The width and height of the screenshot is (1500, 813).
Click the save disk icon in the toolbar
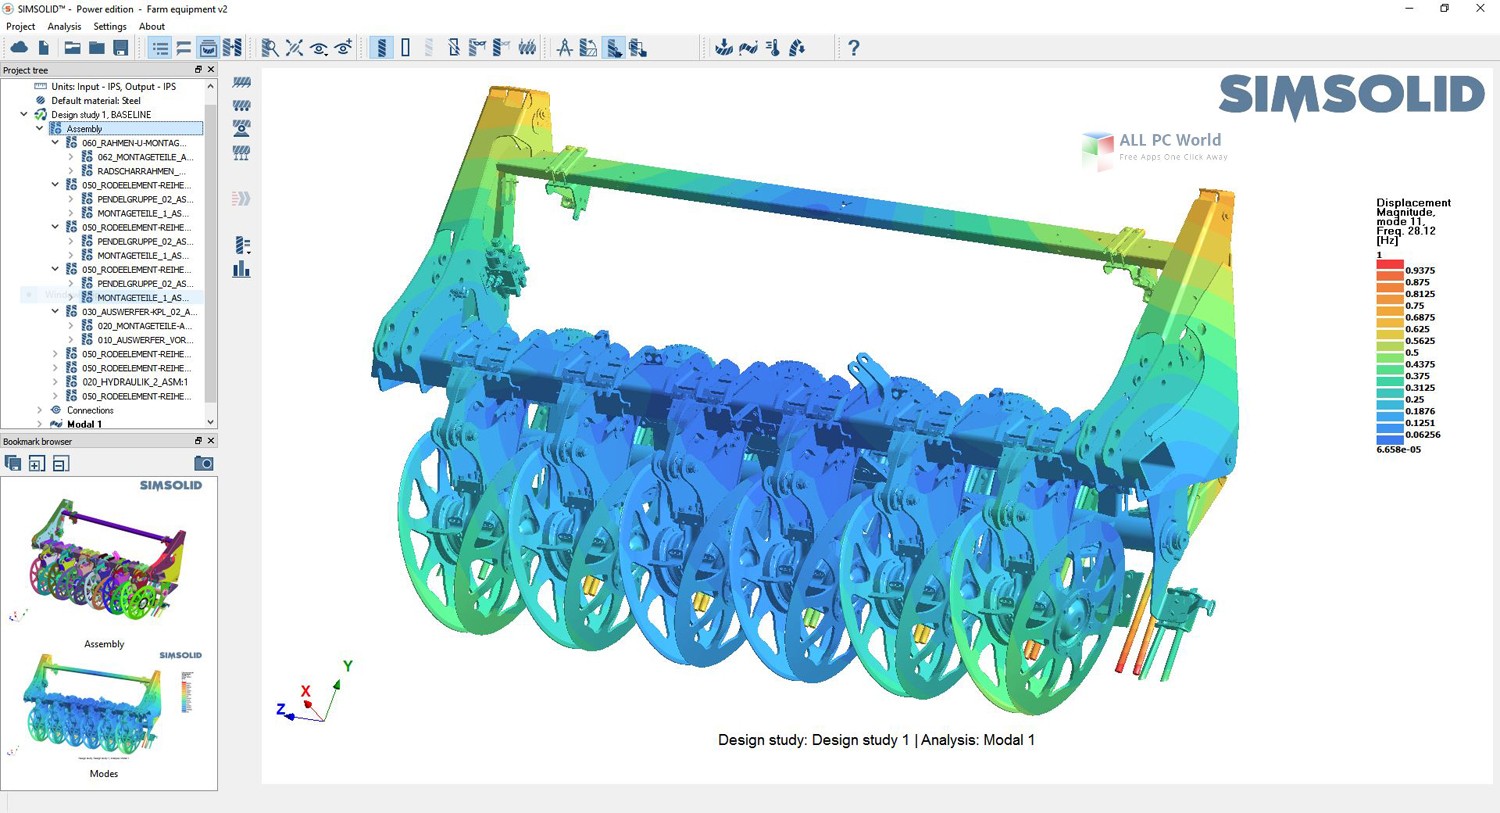(120, 47)
